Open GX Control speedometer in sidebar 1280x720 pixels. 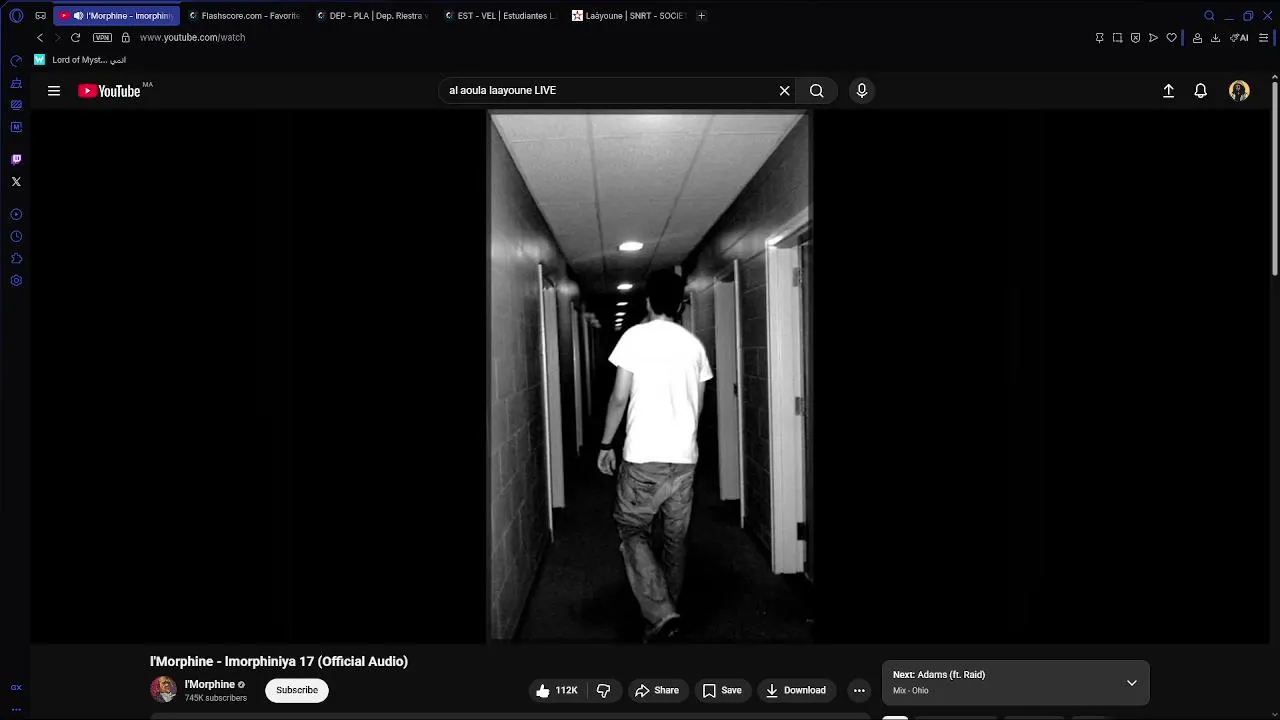click(16, 61)
